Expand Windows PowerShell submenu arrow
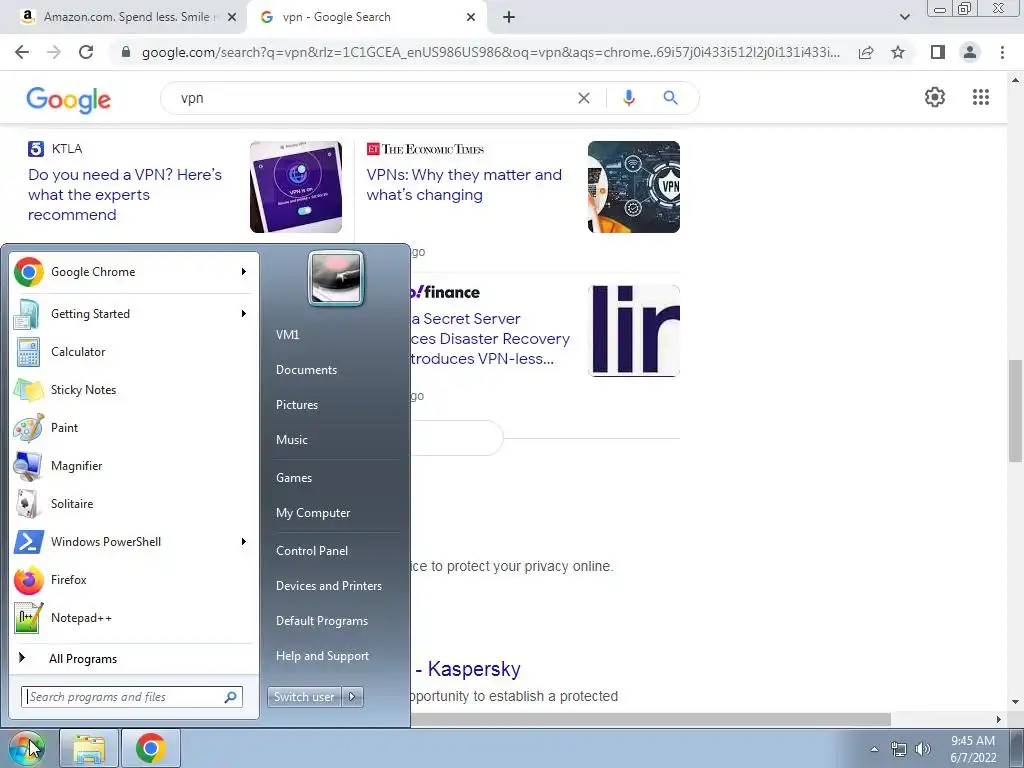This screenshot has width=1024, height=768. 244,541
